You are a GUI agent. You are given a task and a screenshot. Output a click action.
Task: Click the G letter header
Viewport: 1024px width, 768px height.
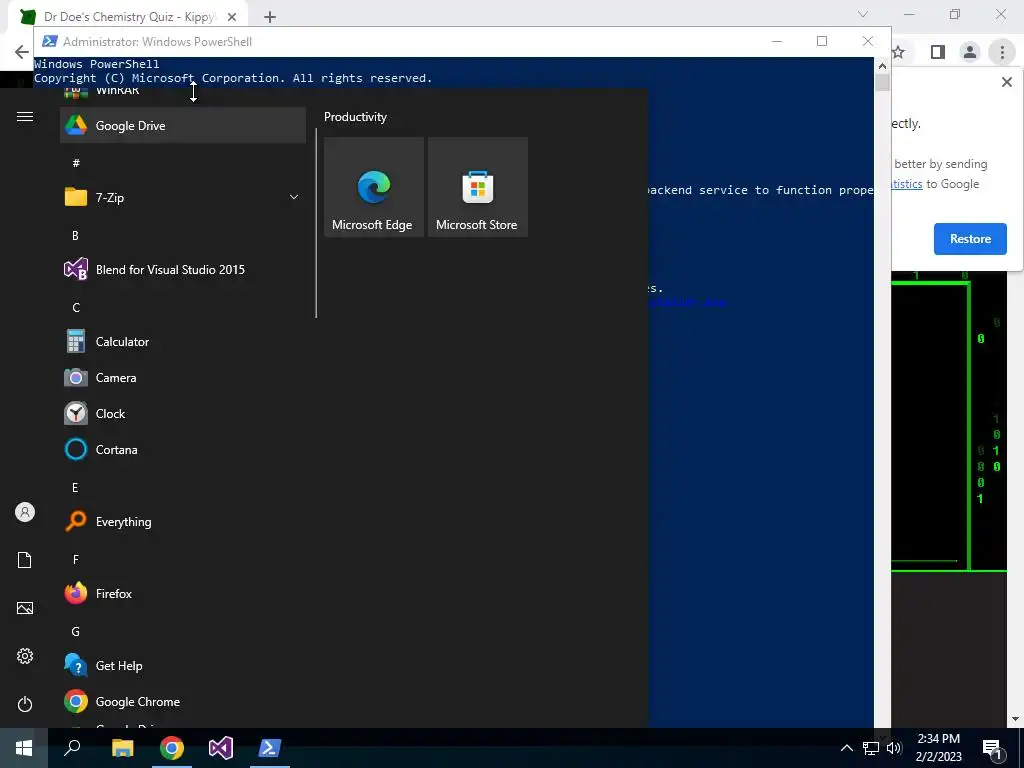click(75, 632)
